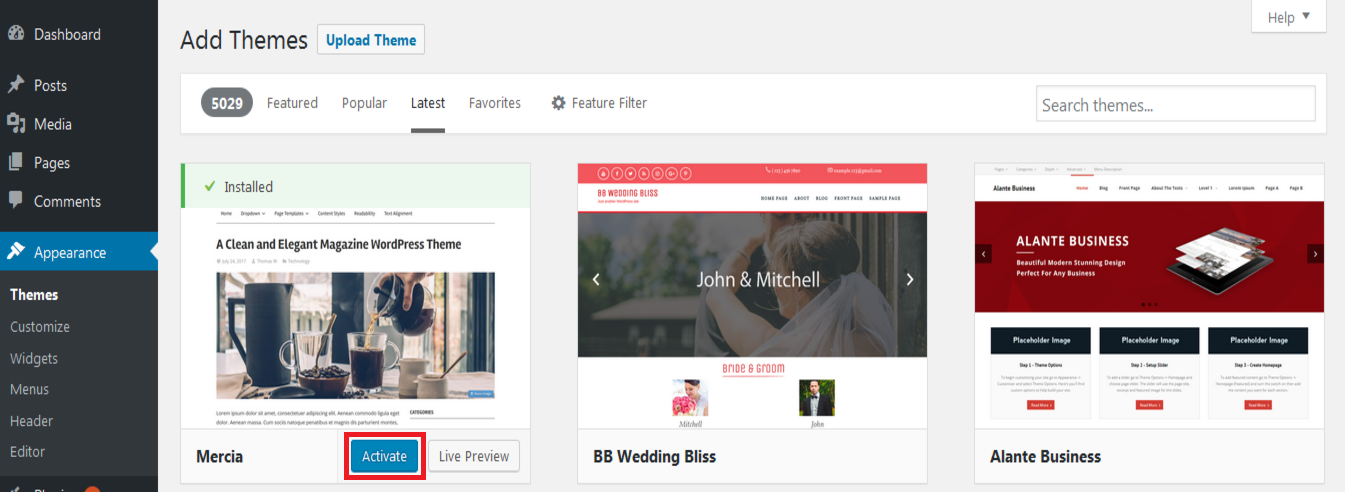The width and height of the screenshot is (1345, 492).
Task: Click the Comments bubble icon
Action: [15, 200]
